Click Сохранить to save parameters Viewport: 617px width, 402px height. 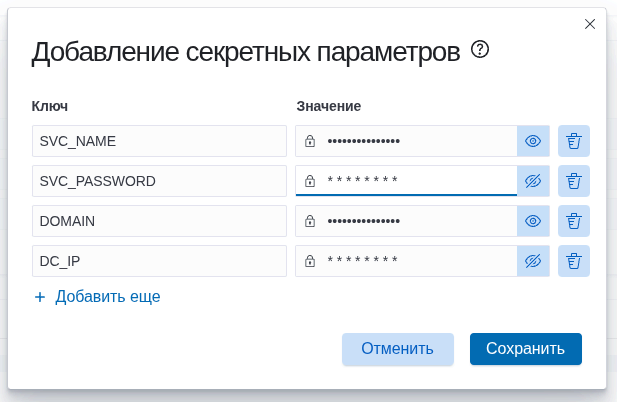[x=525, y=349]
